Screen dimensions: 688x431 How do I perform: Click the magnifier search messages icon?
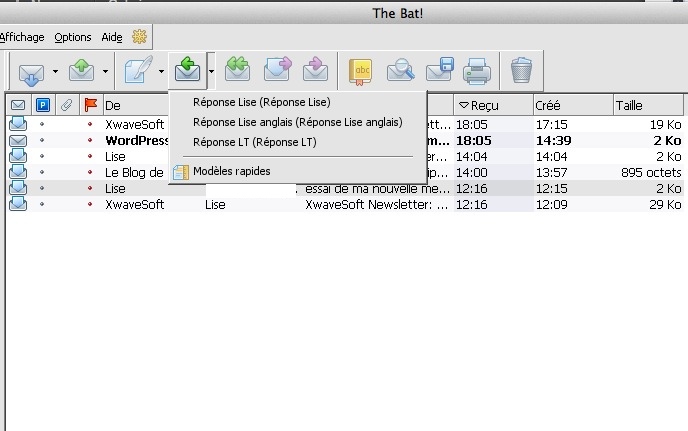pyautogui.click(x=400, y=71)
